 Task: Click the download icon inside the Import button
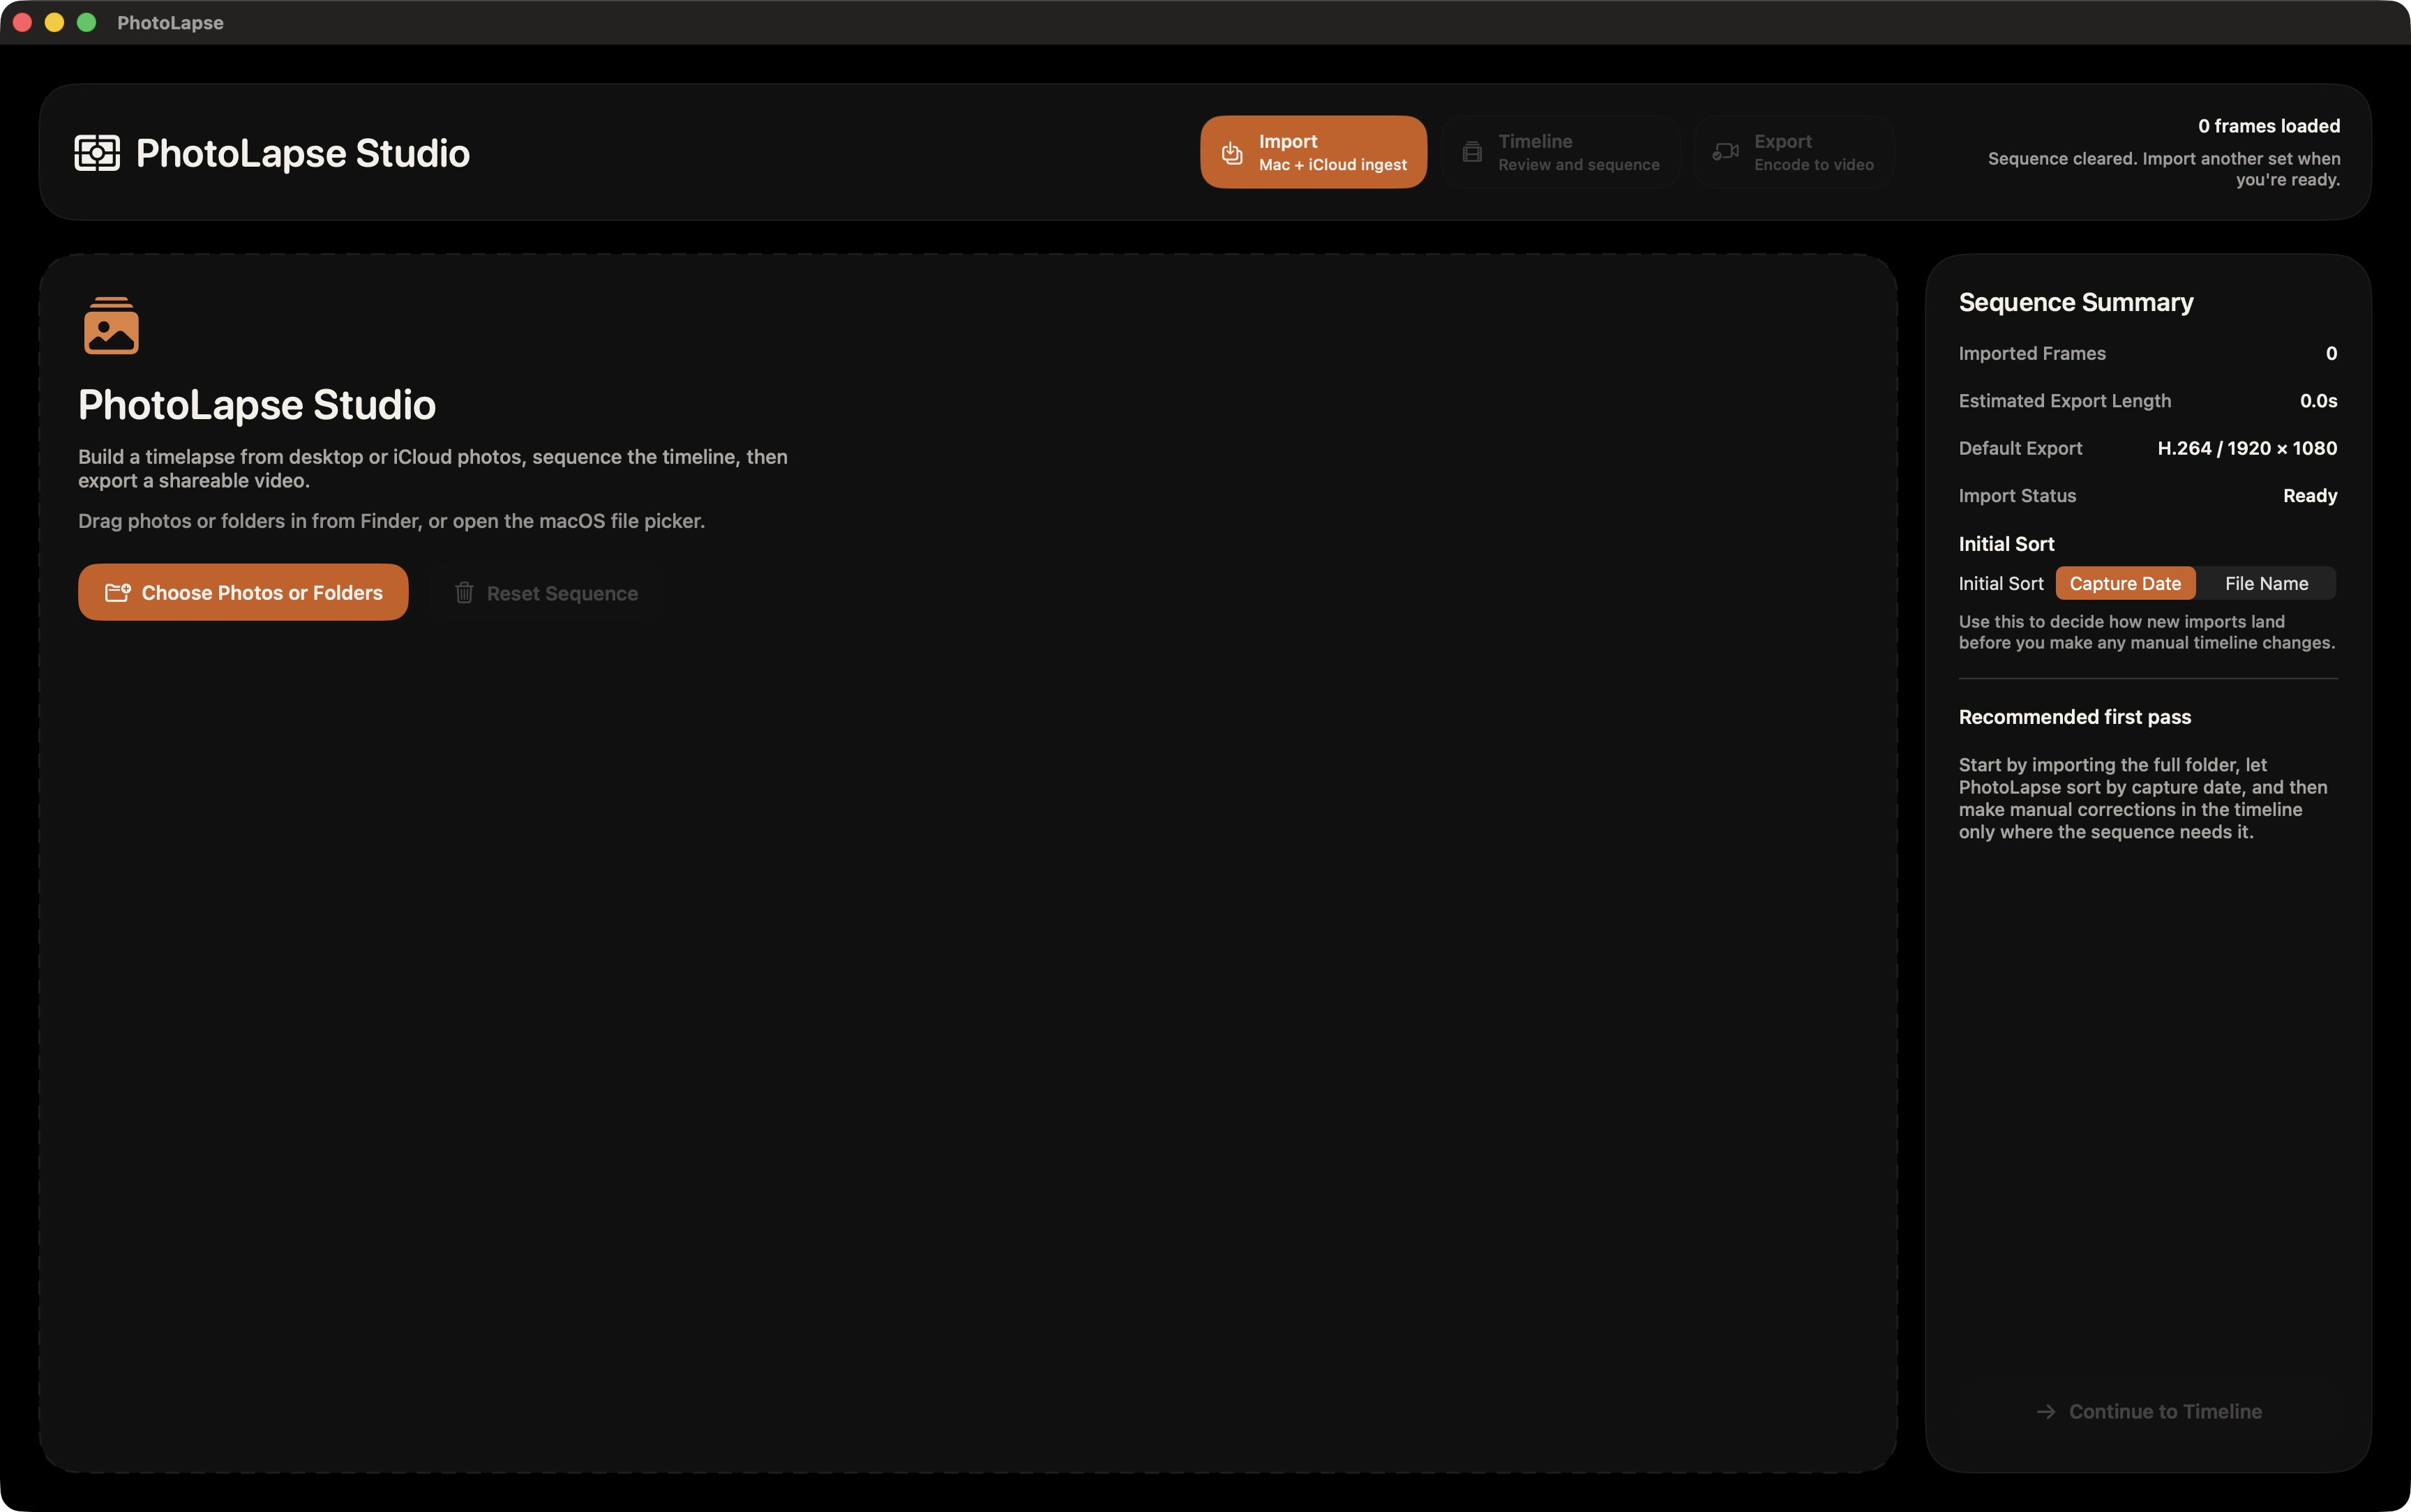(x=1233, y=151)
